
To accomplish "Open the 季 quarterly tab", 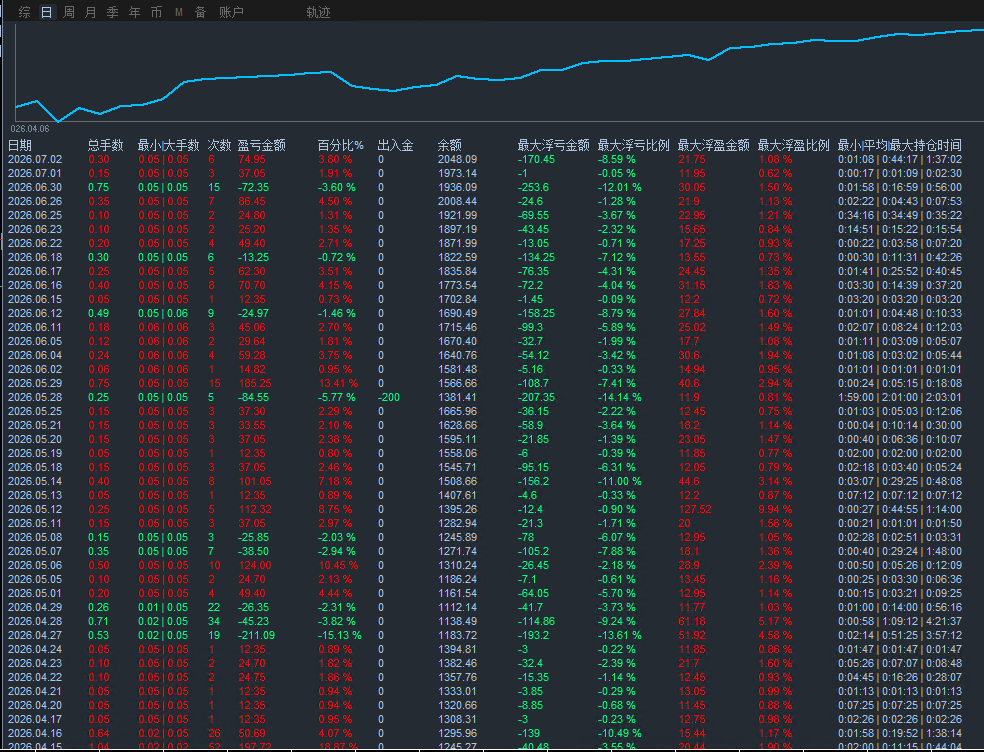I will pyautogui.click(x=112, y=12).
